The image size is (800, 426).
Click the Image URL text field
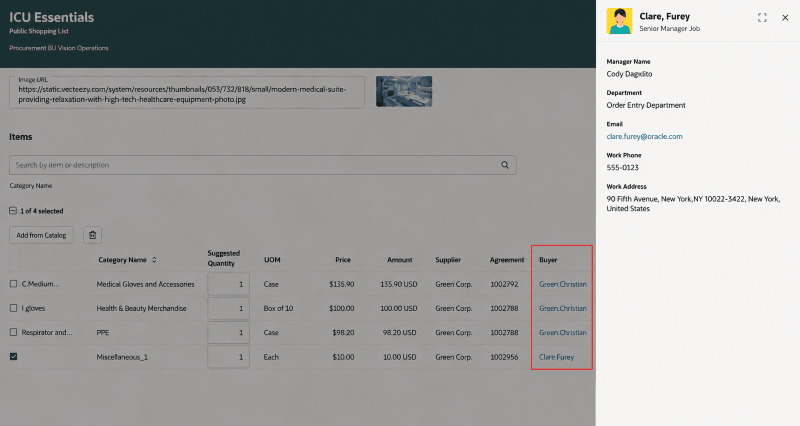point(187,92)
